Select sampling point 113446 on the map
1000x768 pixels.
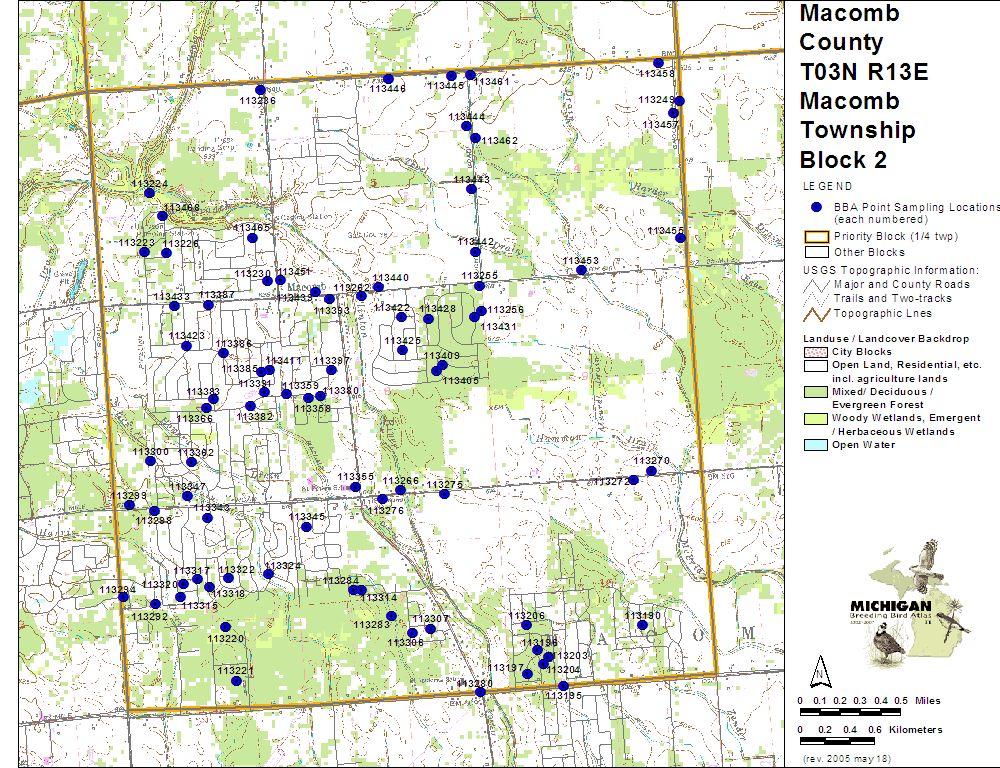tap(389, 78)
